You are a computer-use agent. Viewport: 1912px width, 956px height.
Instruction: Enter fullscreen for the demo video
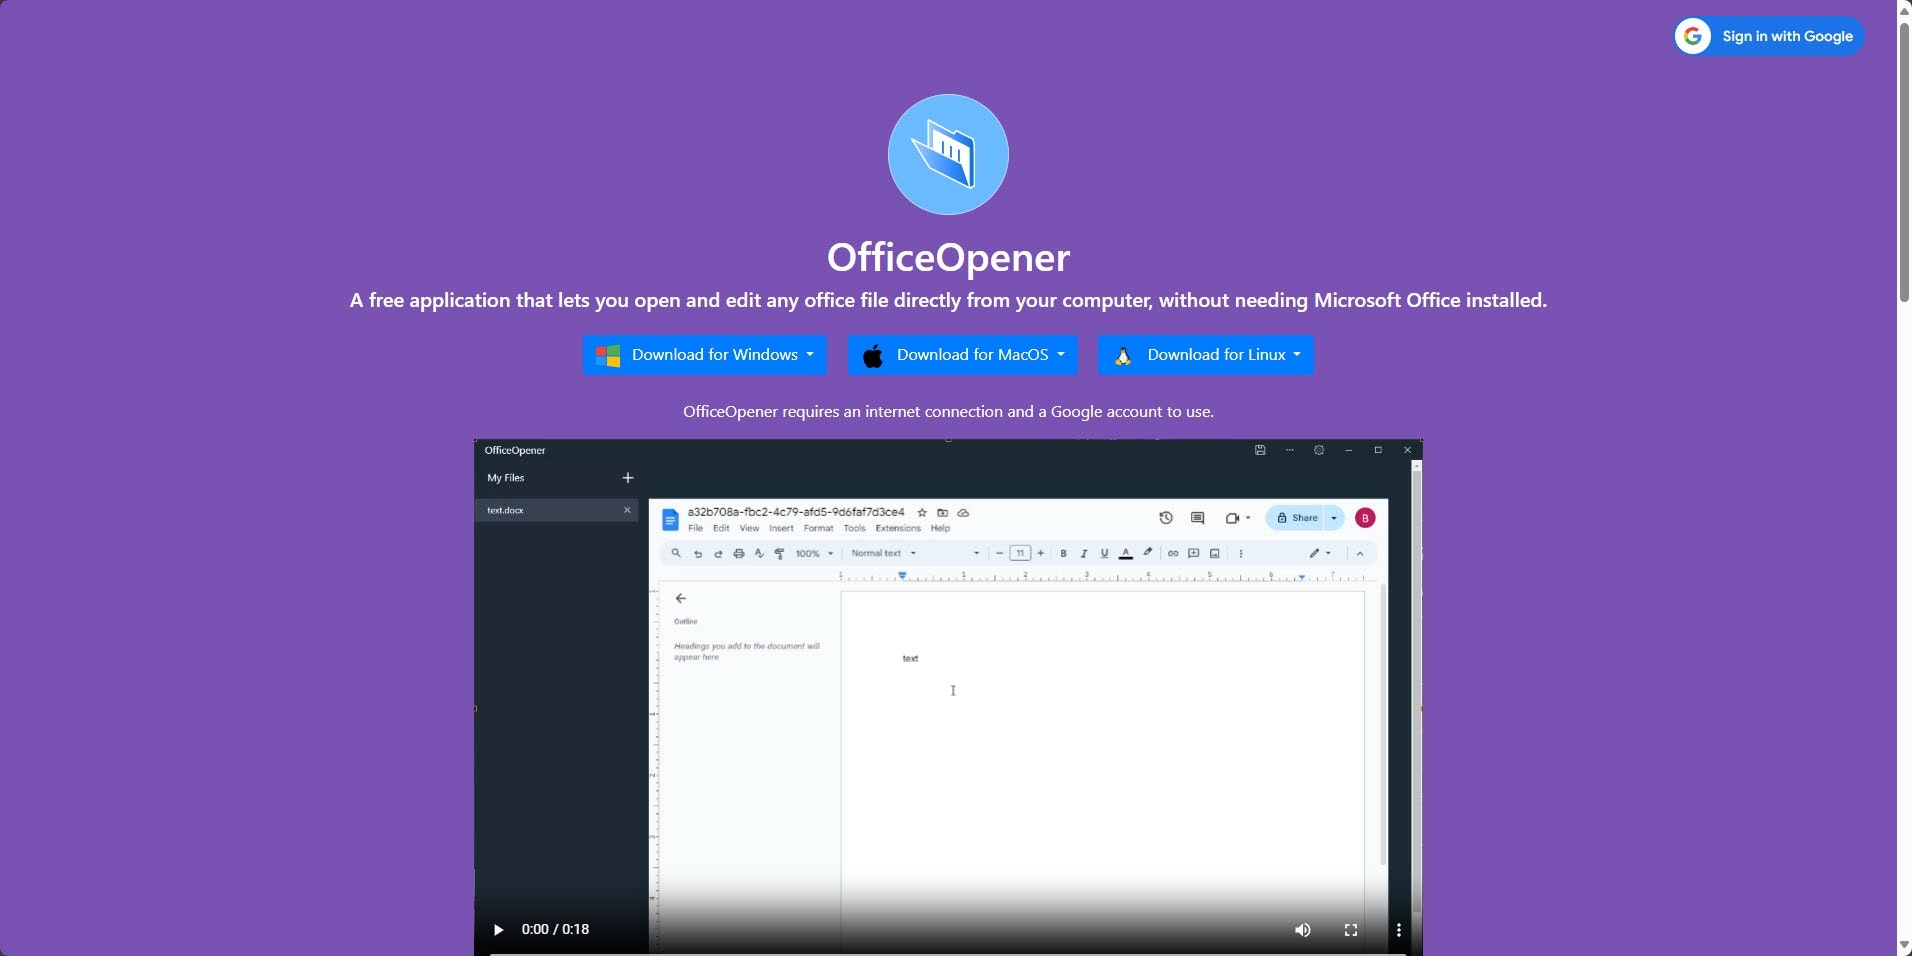pyautogui.click(x=1351, y=930)
